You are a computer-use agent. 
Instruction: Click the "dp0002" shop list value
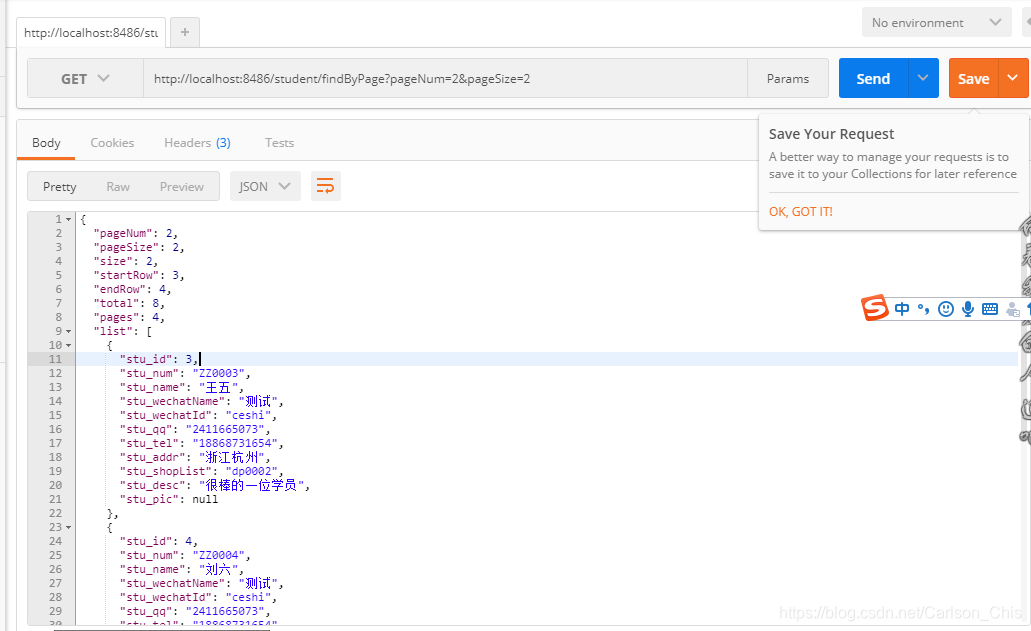click(251, 471)
